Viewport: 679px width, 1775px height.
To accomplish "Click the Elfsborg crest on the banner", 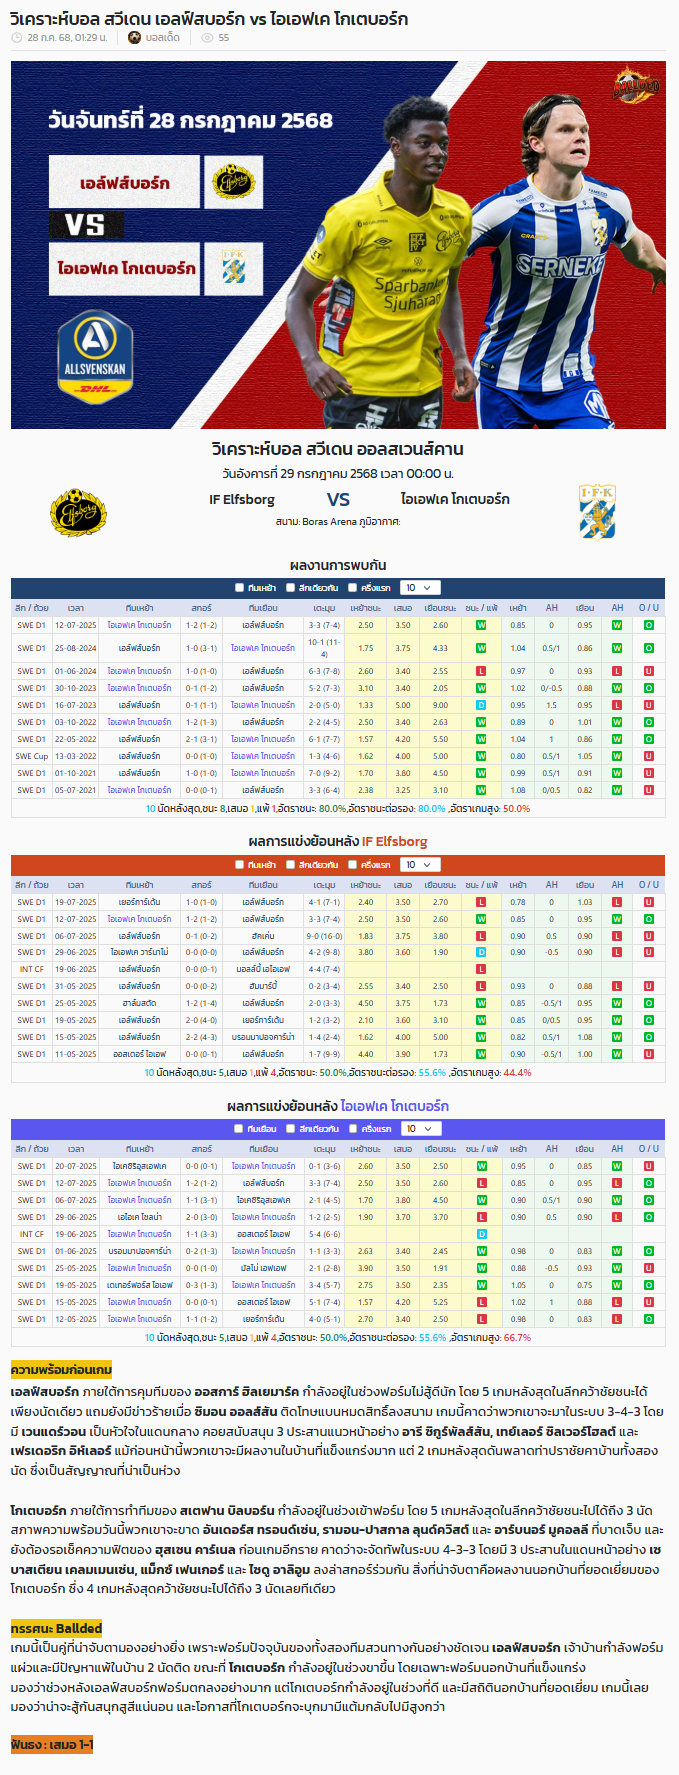I will click(x=234, y=182).
